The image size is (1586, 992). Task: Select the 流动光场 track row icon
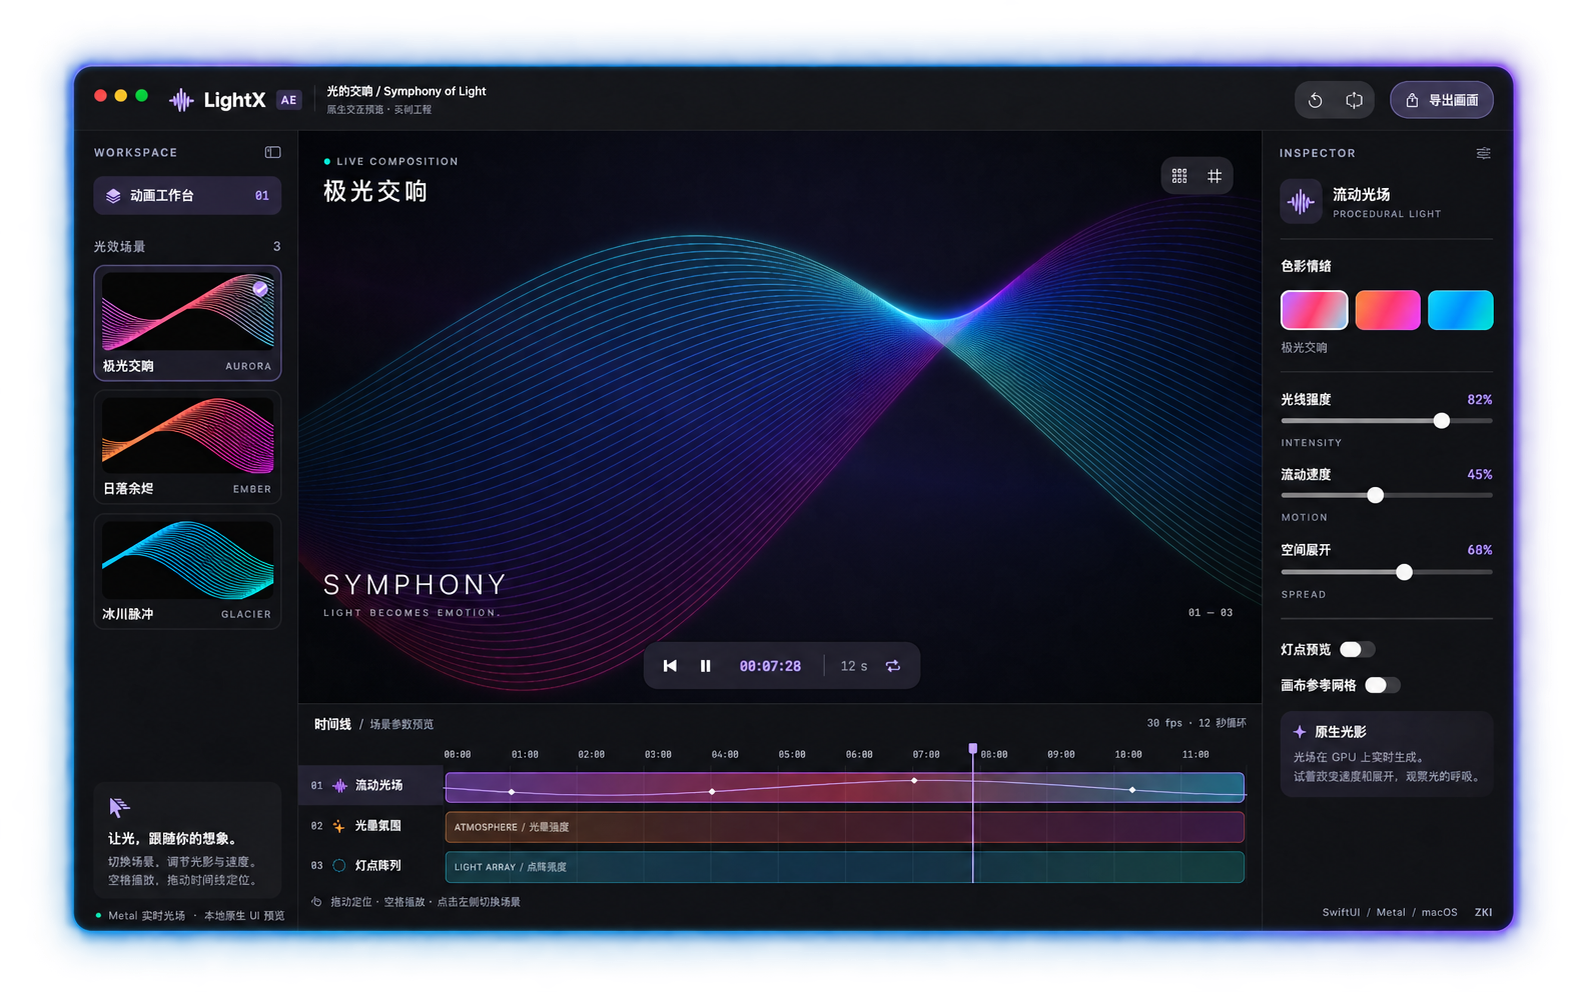click(x=340, y=786)
